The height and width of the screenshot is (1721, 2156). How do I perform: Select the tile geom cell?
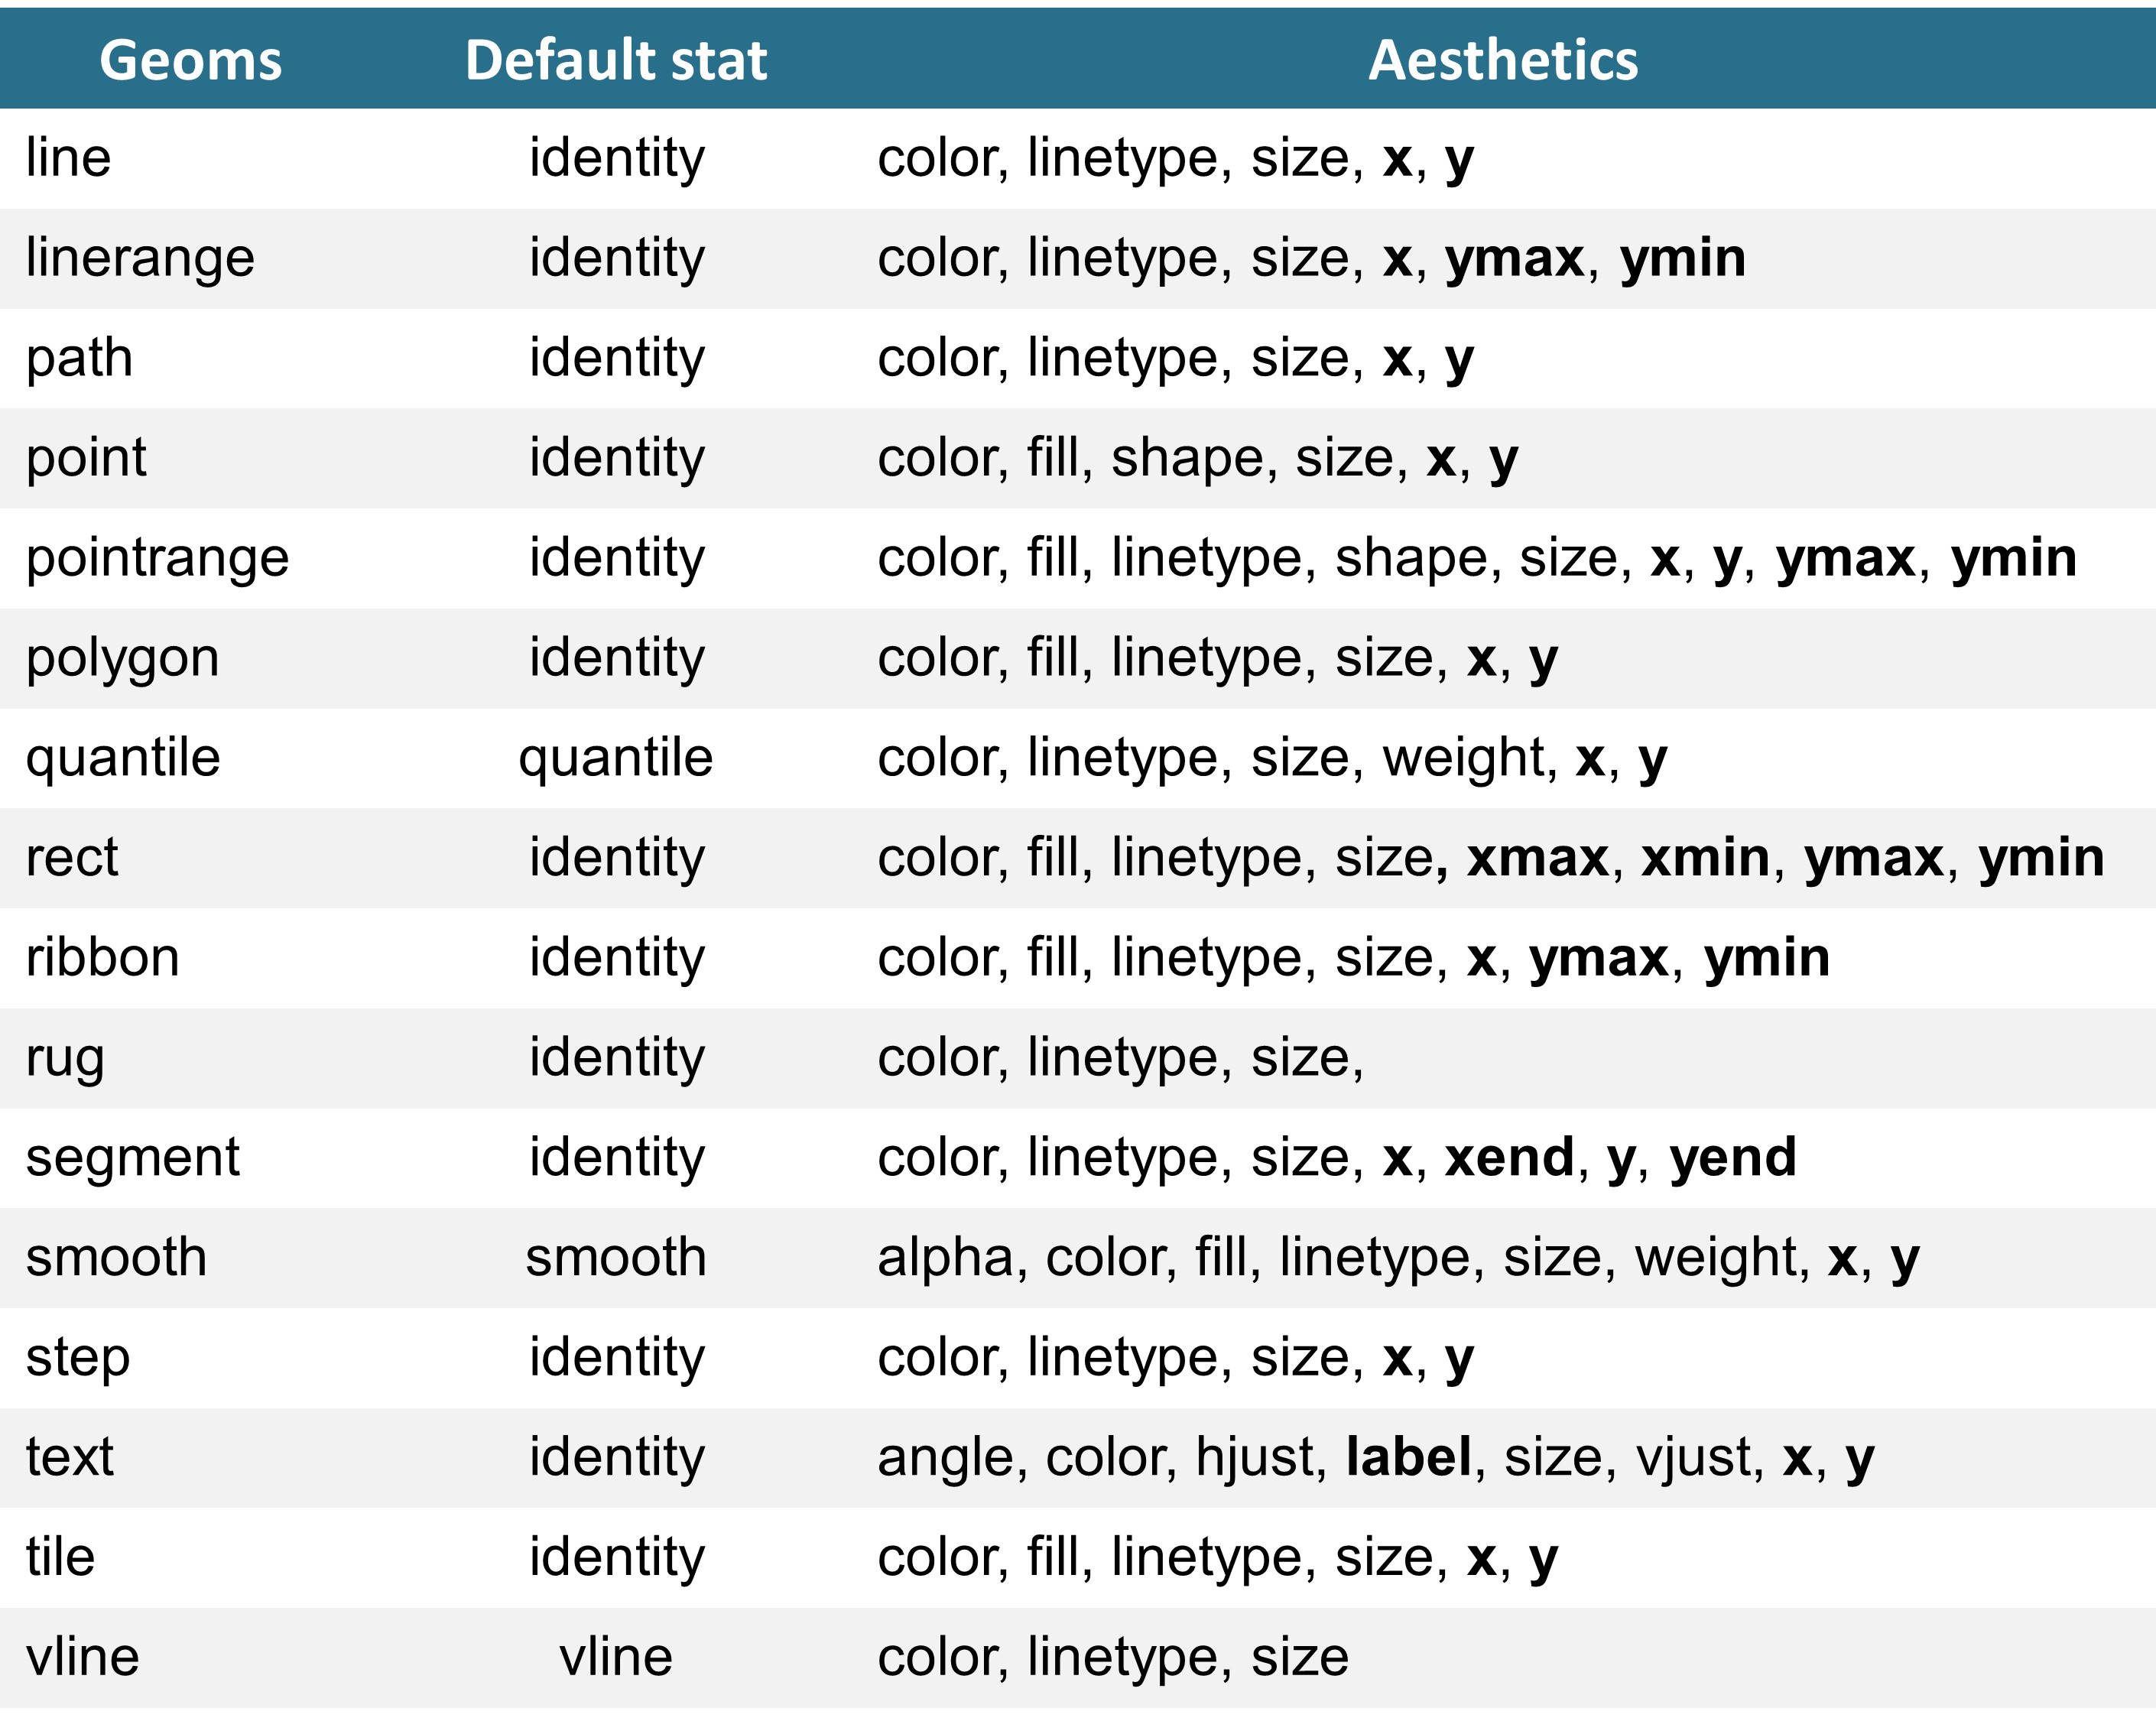[60, 1557]
